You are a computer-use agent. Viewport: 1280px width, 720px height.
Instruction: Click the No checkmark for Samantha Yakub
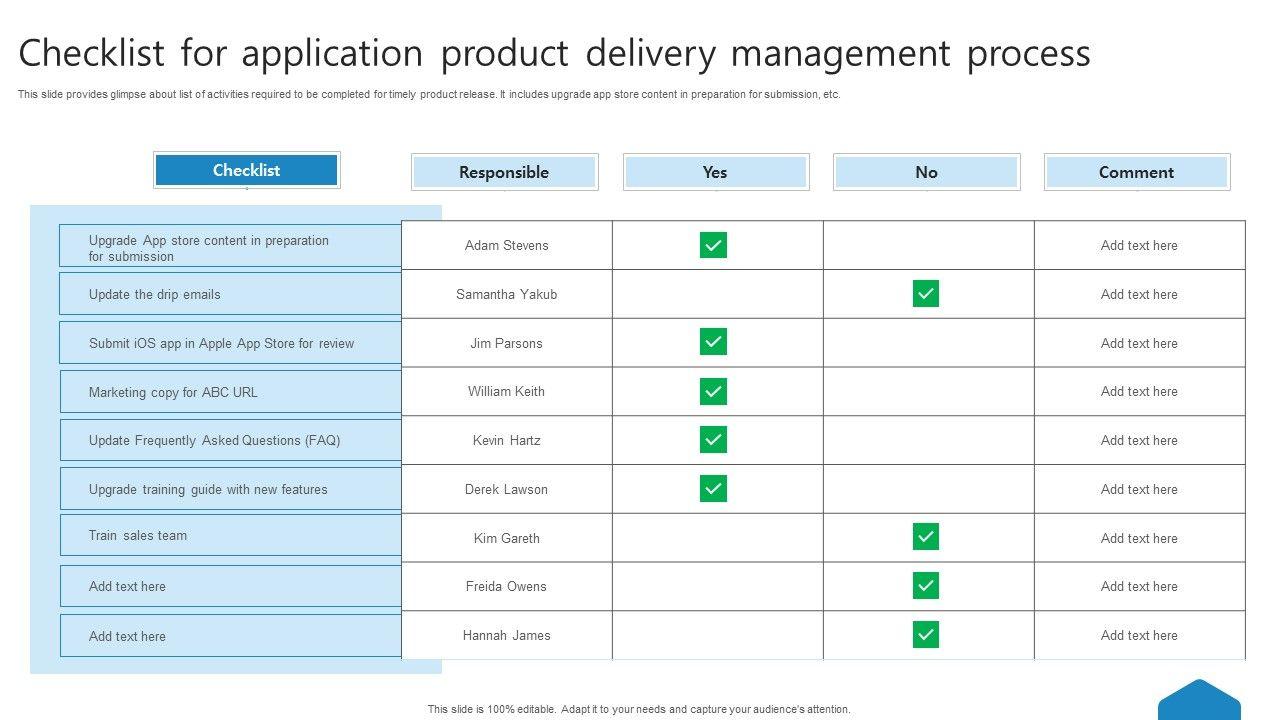pyautogui.click(x=925, y=294)
